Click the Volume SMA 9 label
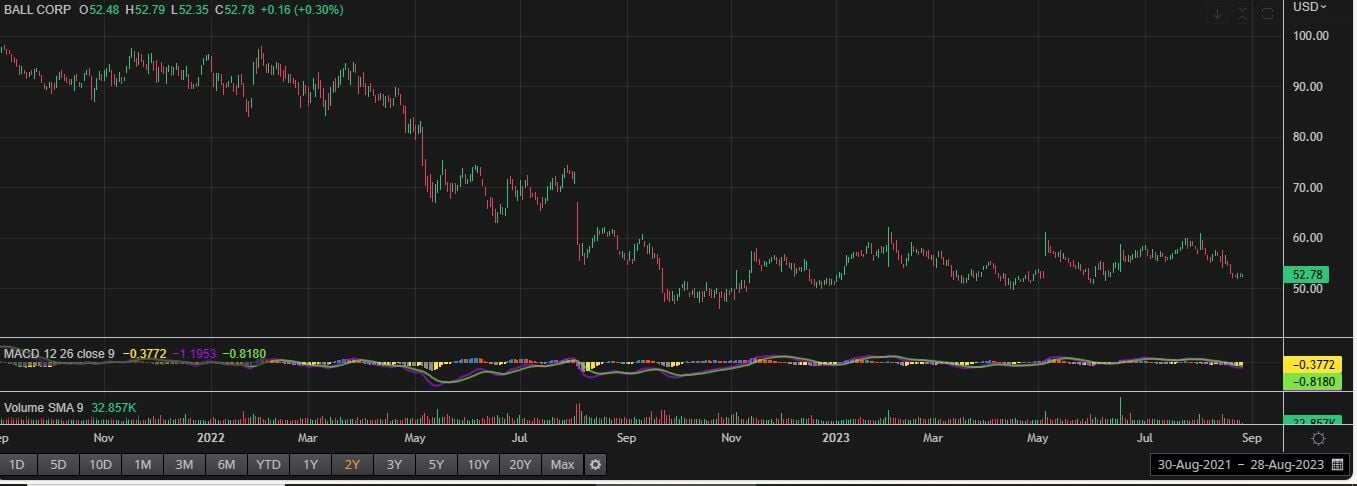The width and height of the screenshot is (1357, 486). (44, 408)
